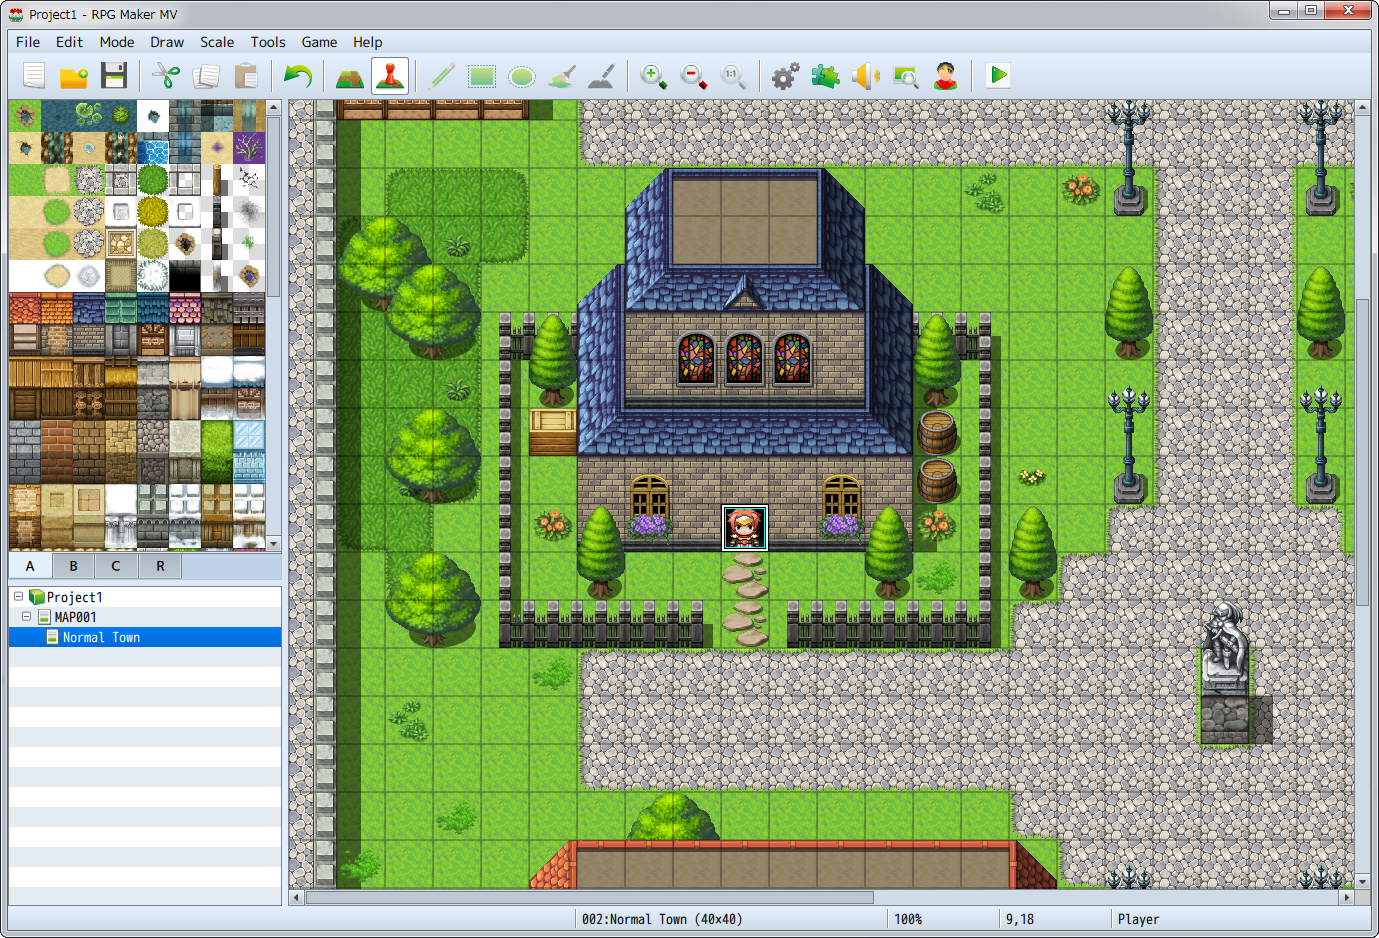This screenshot has width=1379, height=938.
Task: Click the map view scroll right arrow
Action: [1347, 897]
